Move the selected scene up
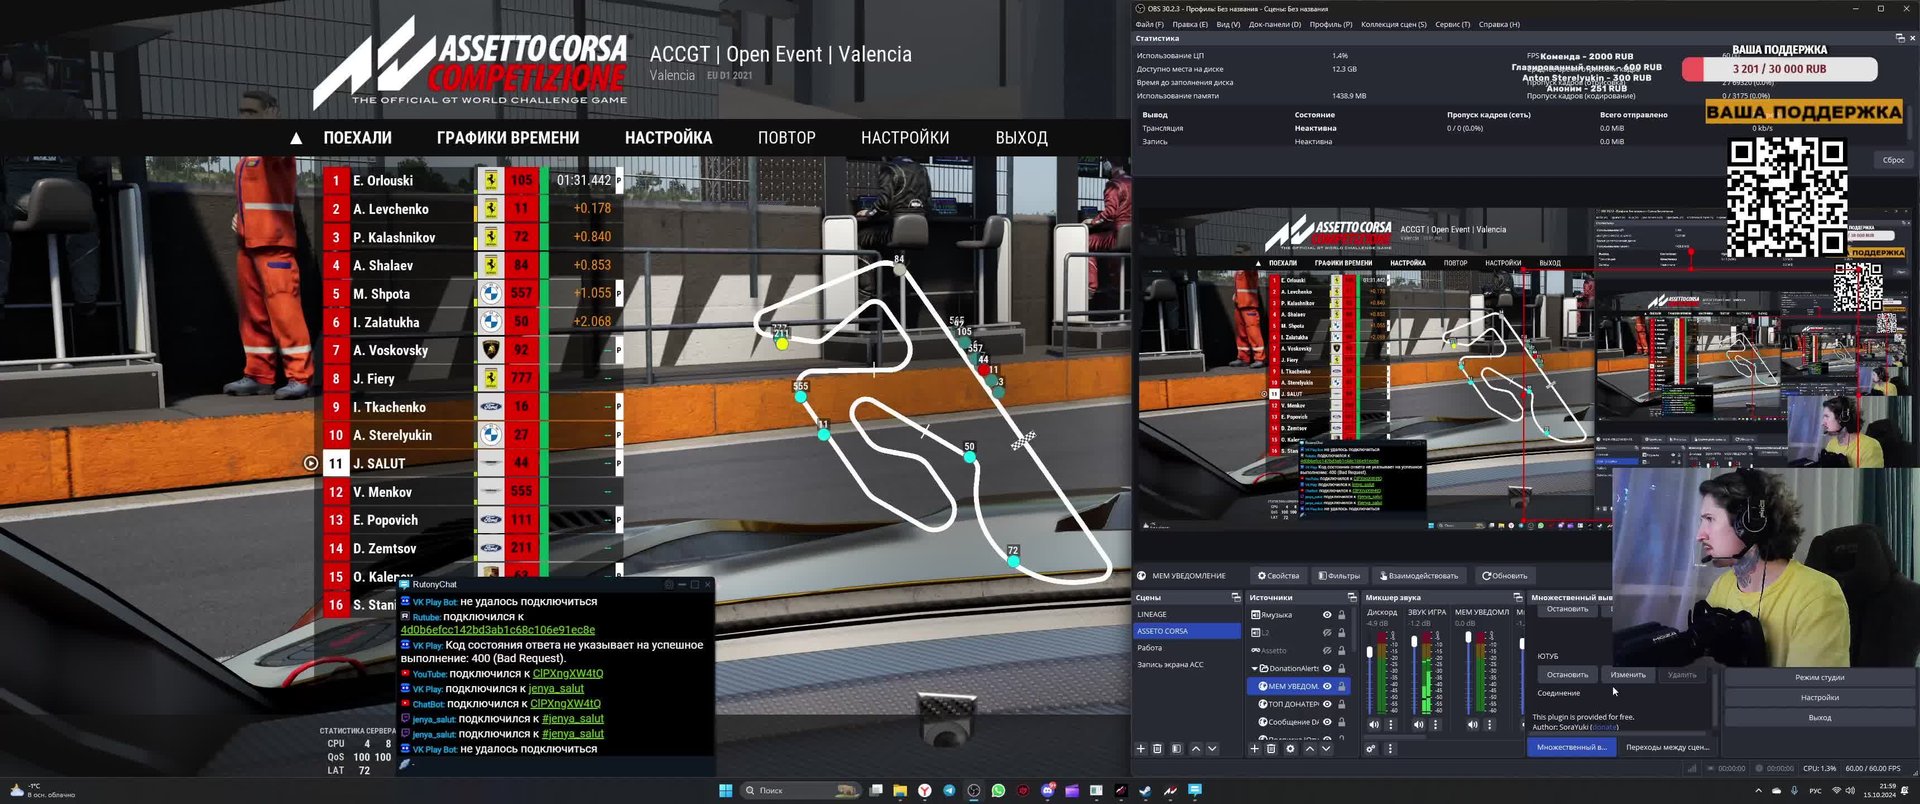 (x=1195, y=748)
